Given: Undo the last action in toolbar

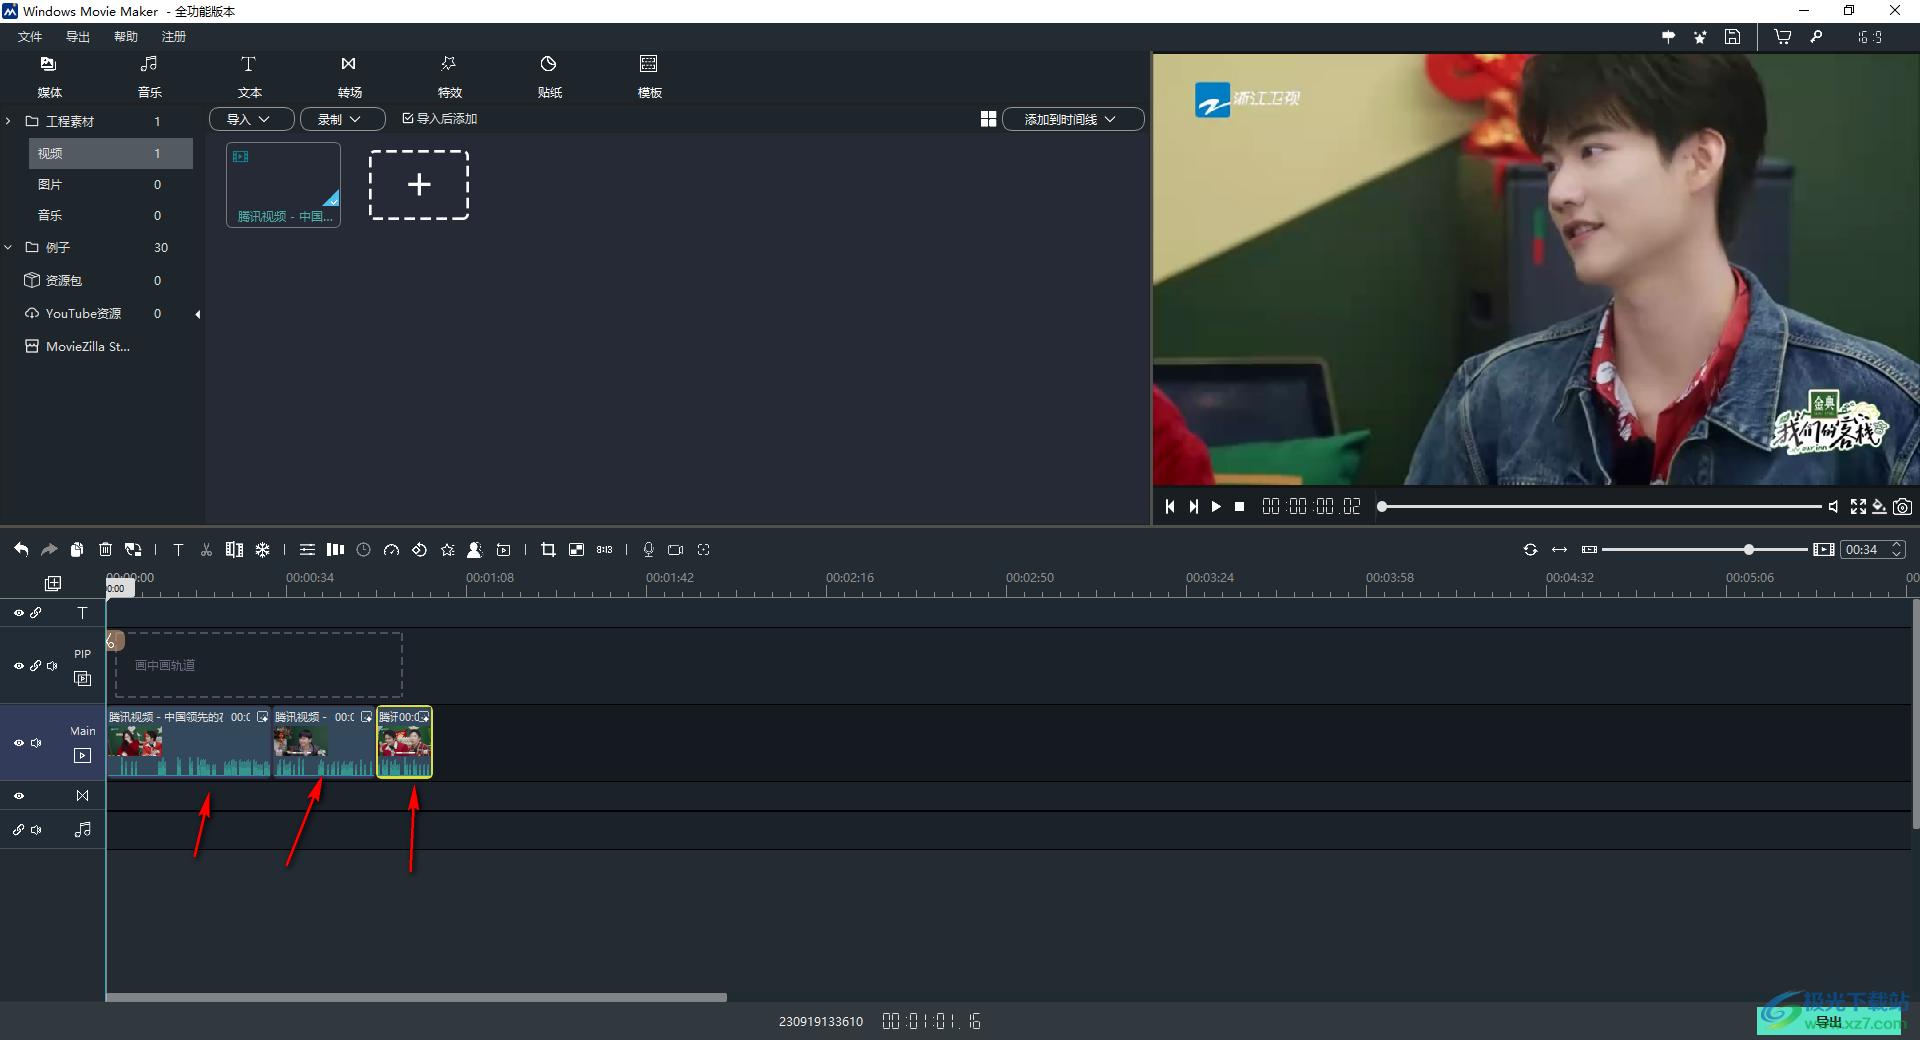Looking at the screenshot, I should (21, 549).
